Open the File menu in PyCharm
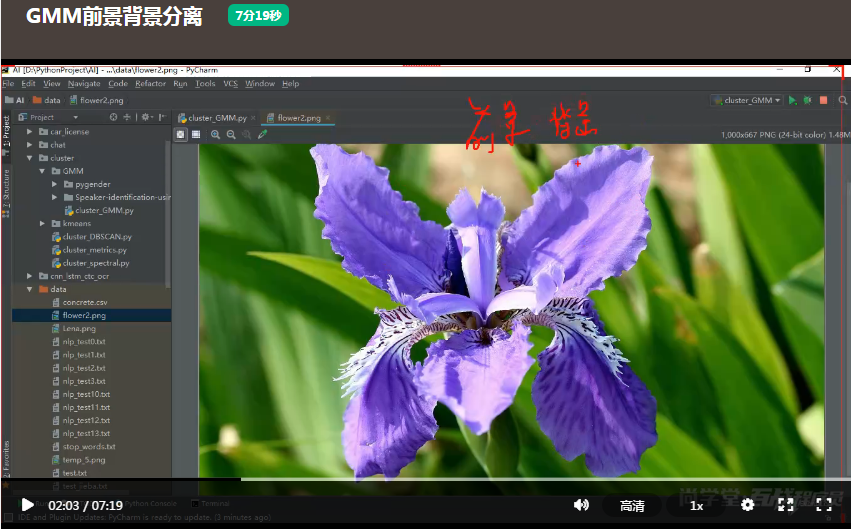Image resolution: width=851 pixels, height=529 pixels. coord(8,84)
